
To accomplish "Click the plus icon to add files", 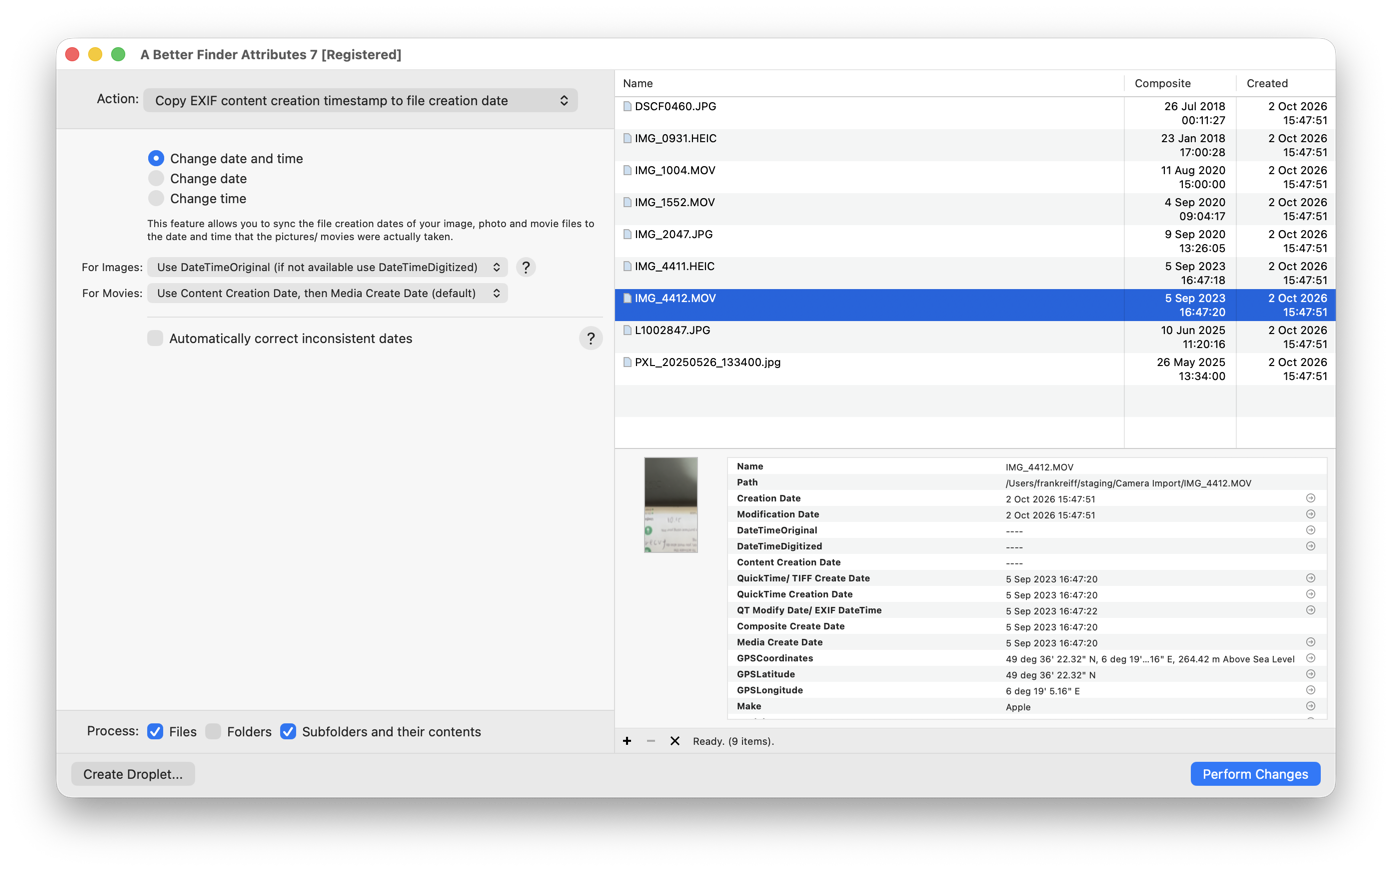I will [x=627, y=741].
